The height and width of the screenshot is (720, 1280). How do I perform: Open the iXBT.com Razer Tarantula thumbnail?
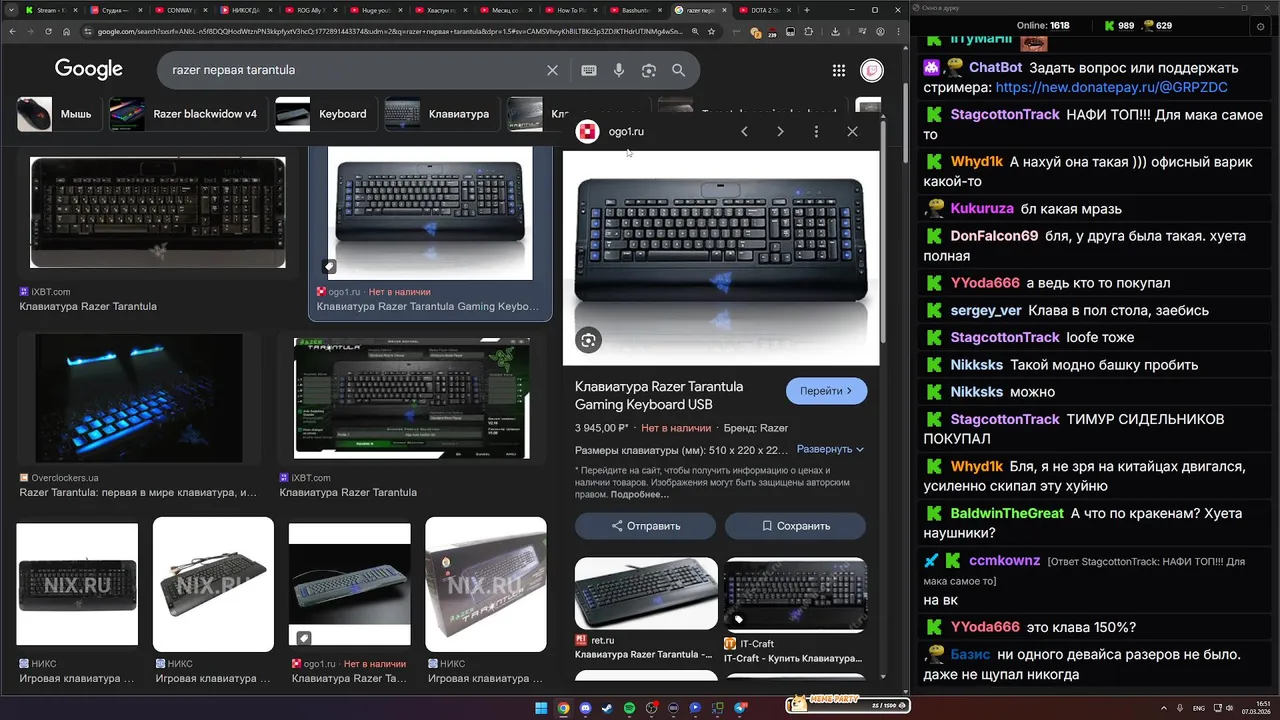pos(157,212)
